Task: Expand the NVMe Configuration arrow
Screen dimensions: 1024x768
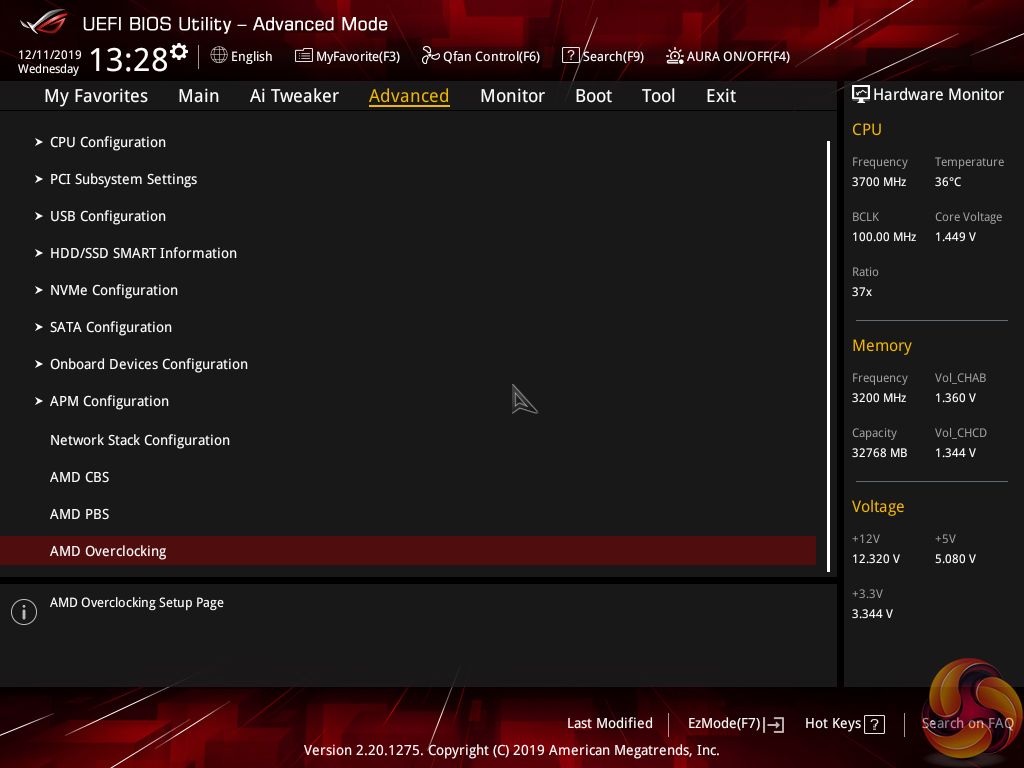Action: [x=39, y=290]
